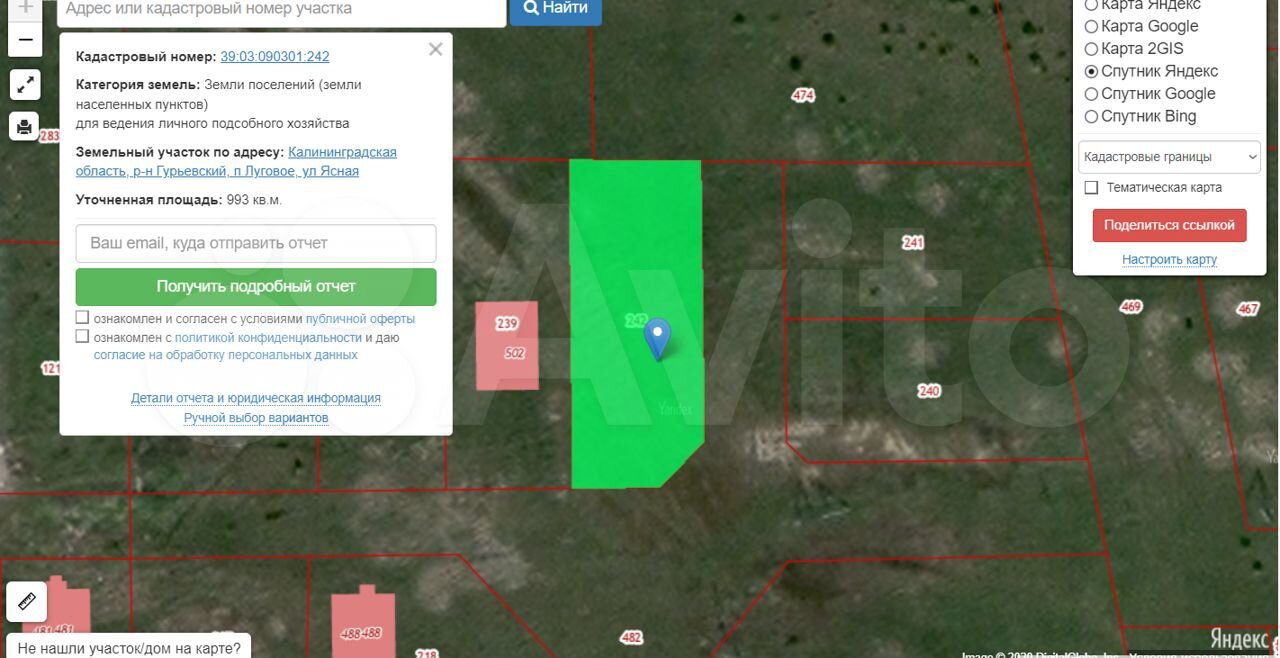Viewport: 1280px width, 658px height.
Task: Toggle fullscreen map view icon
Action: [25, 85]
